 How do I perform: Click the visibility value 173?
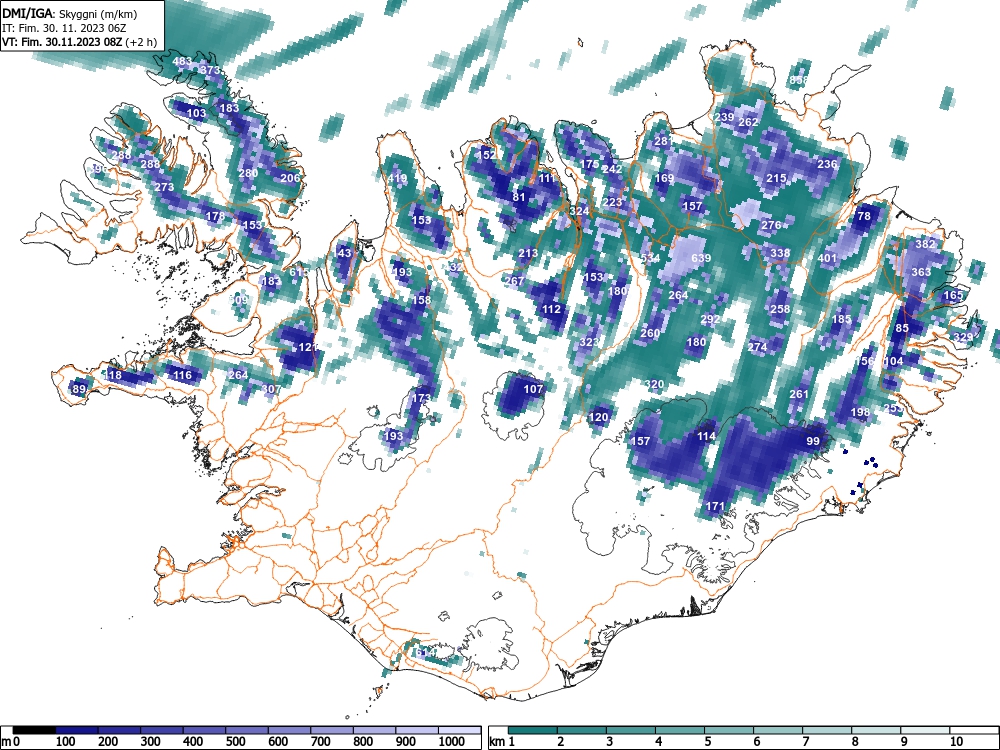pyautogui.click(x=421, y=399)
